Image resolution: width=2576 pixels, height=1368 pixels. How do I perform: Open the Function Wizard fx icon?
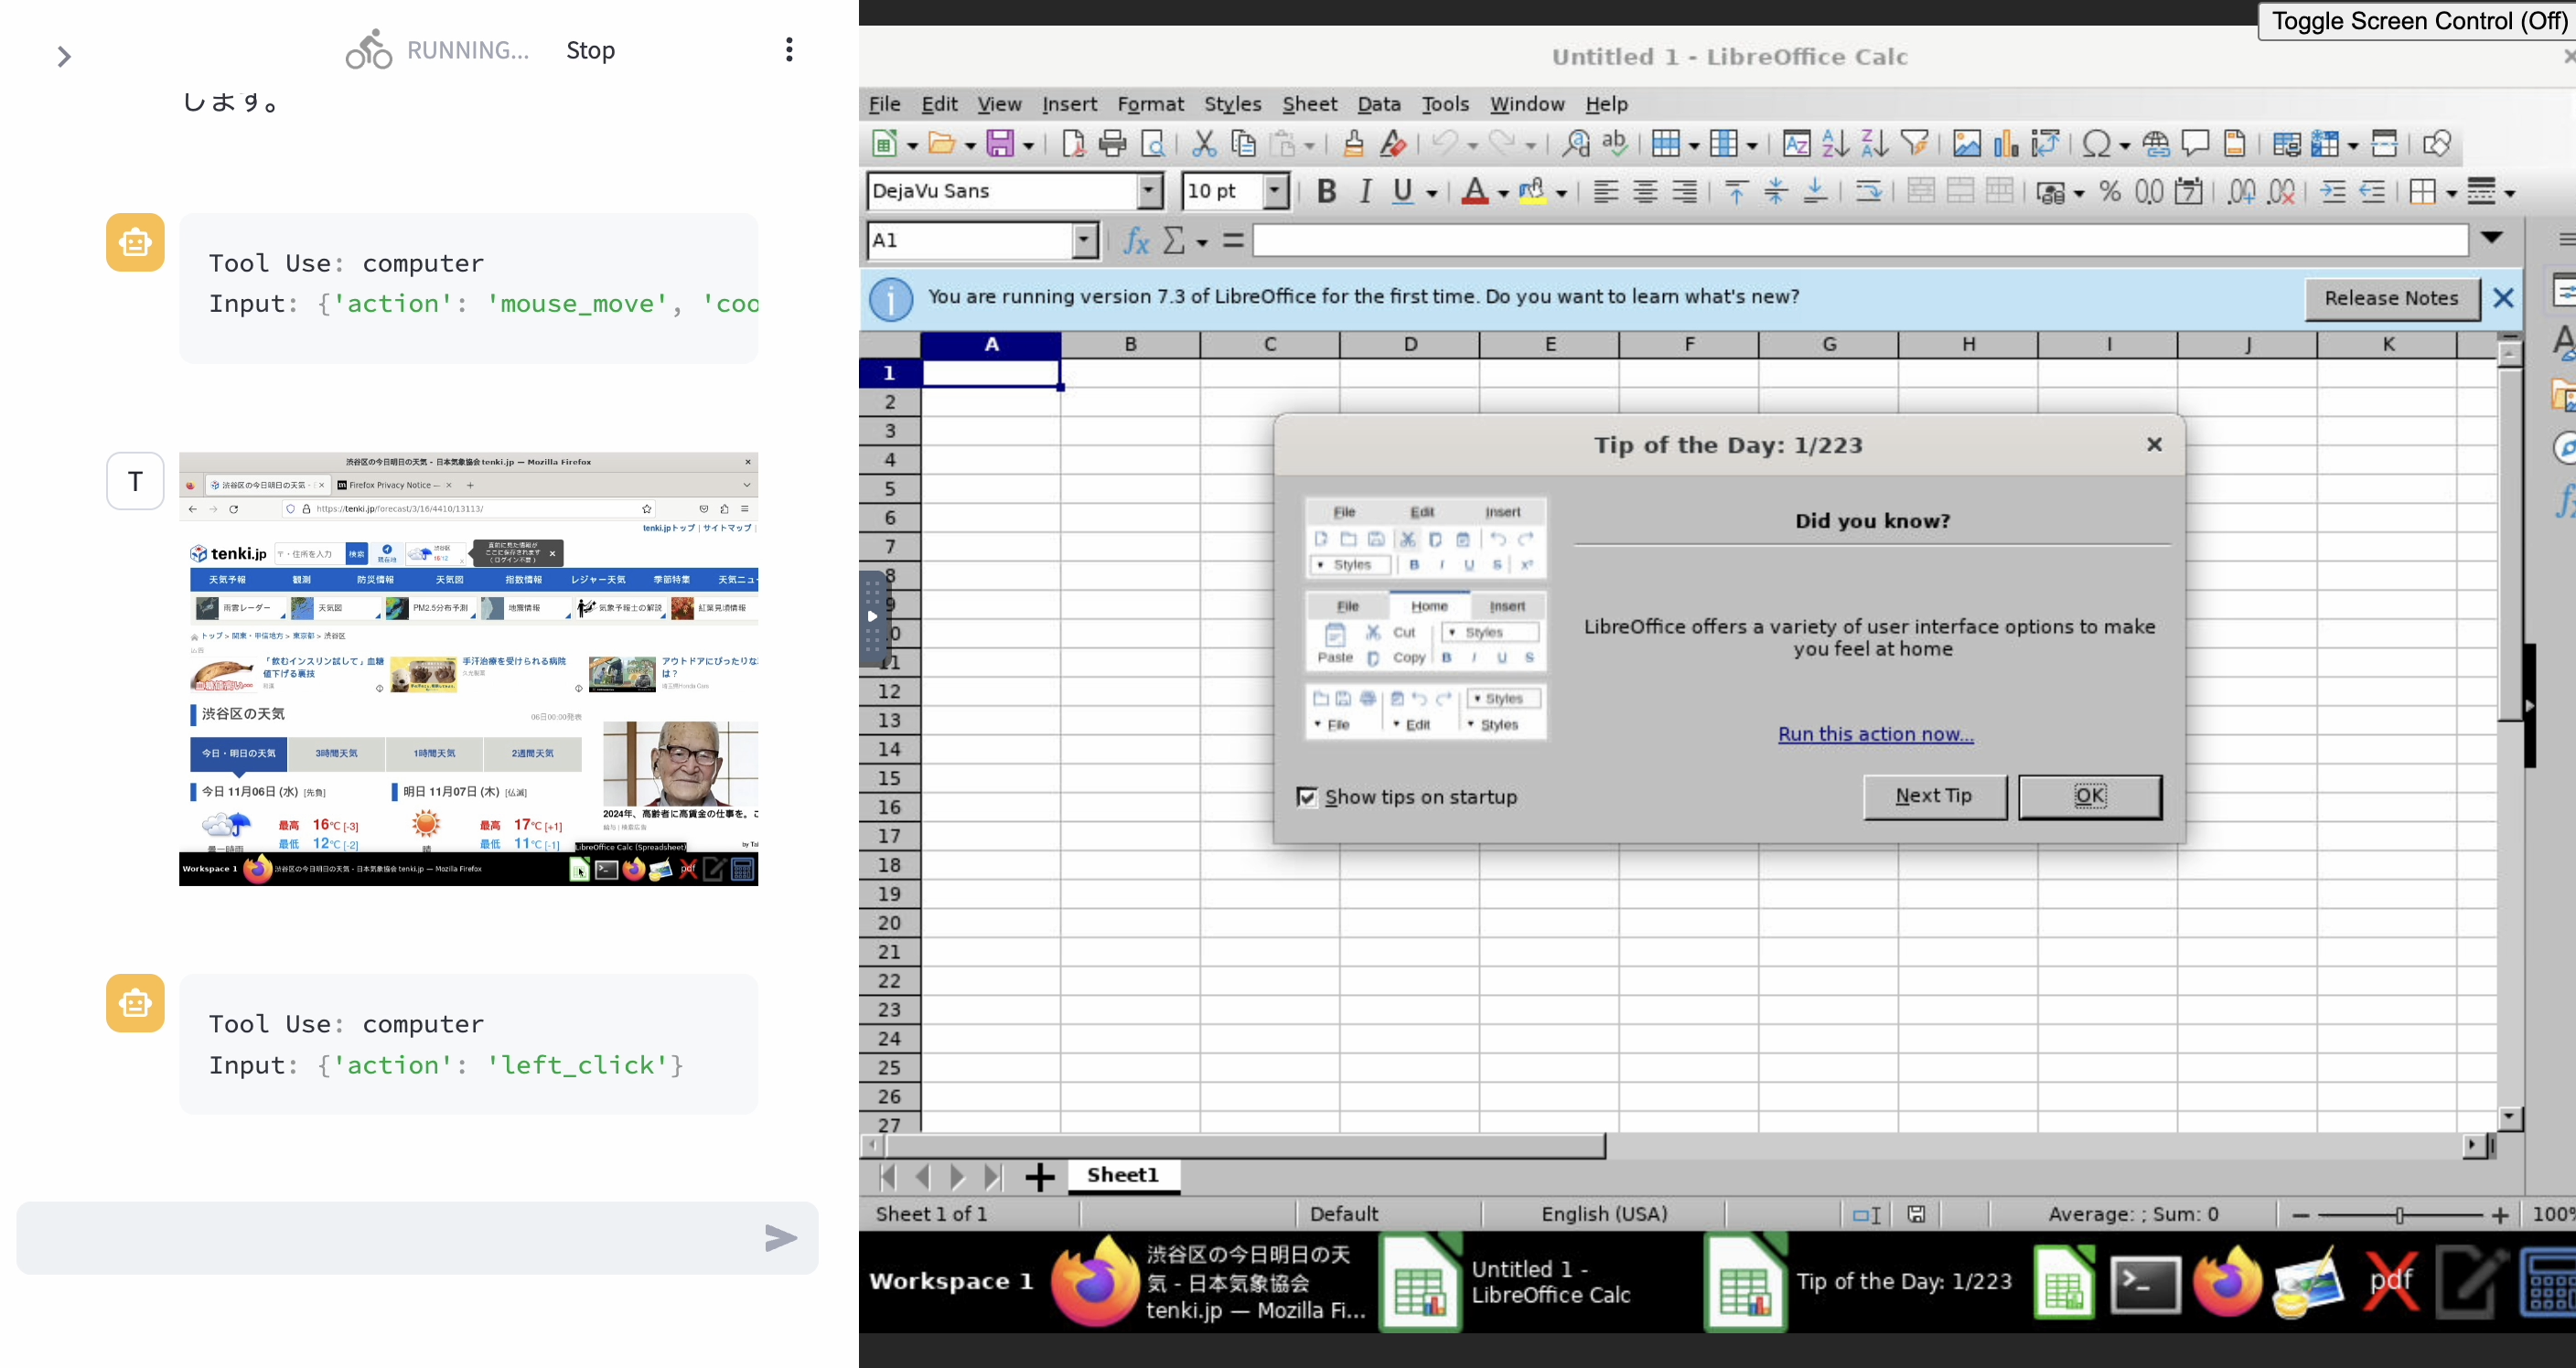tap(1136, 240)
